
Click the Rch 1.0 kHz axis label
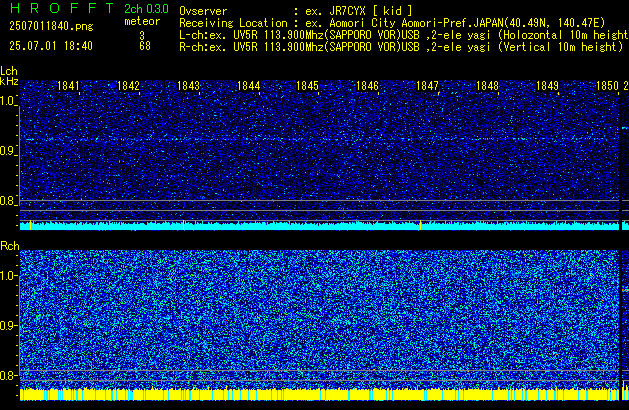click(8, 276)
